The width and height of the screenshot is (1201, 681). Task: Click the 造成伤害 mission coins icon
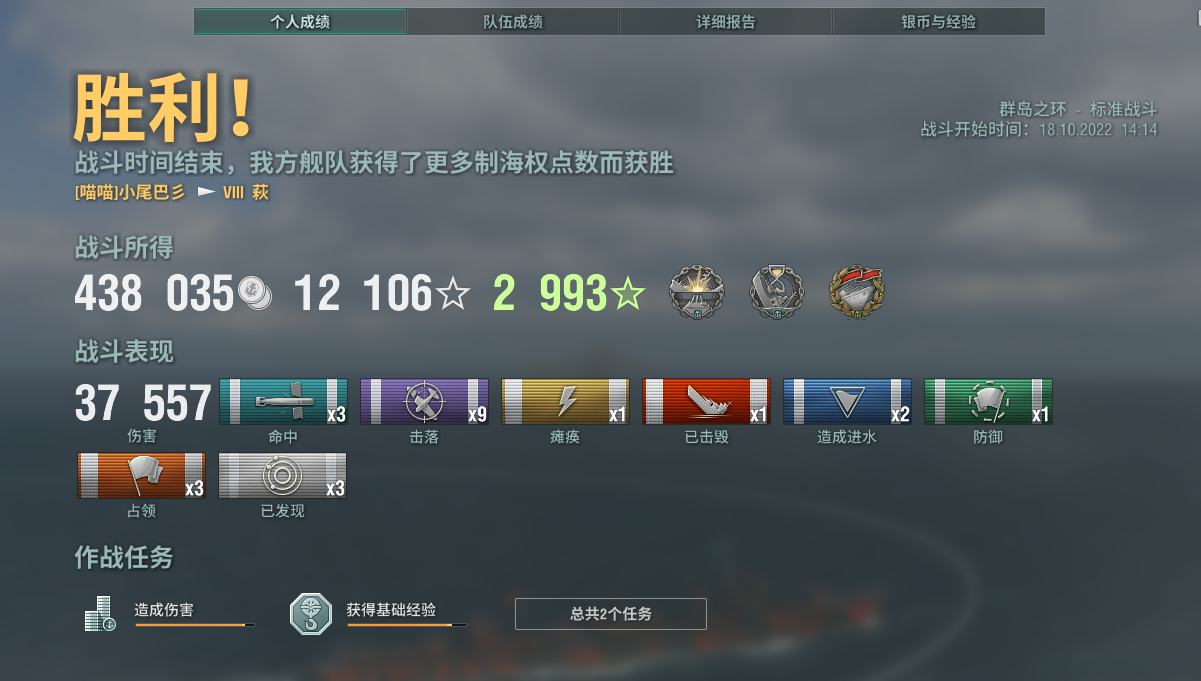point(99,614)
